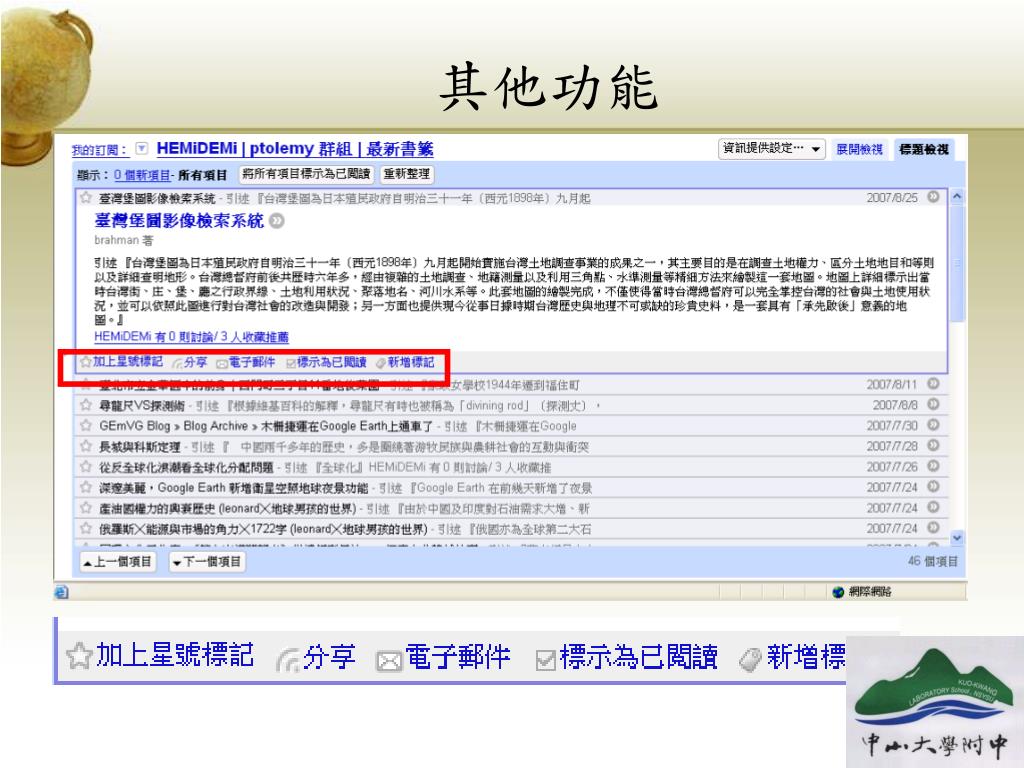
Task: Go to 上一個項目
Action: point(118,562)
